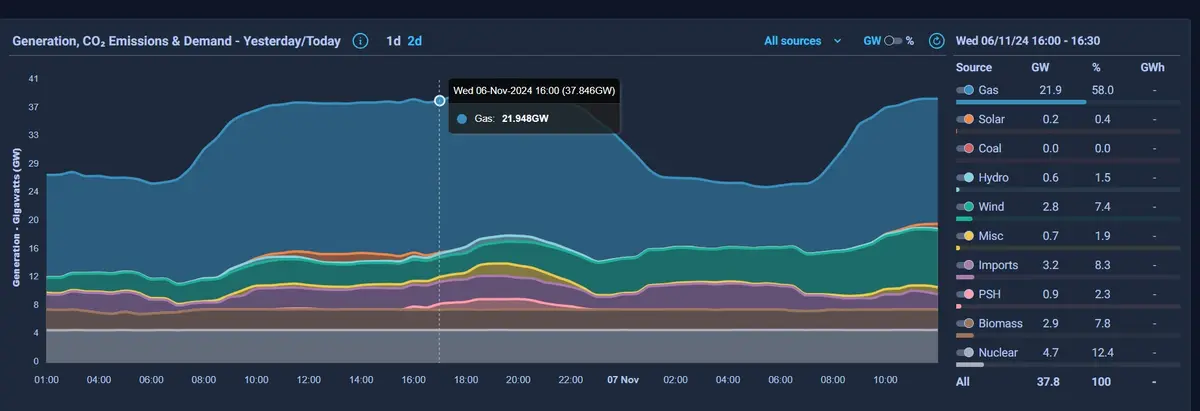Click the 16:00 data point marker
Viewport: 1200px width, 411px height.
tap(439, 100)
